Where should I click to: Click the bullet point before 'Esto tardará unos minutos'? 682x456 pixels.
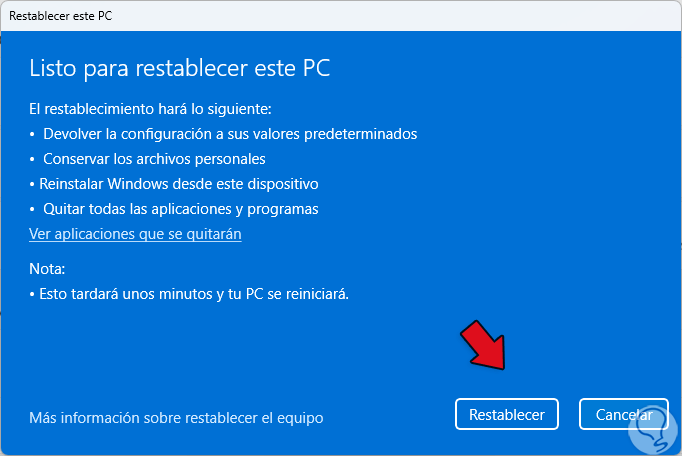point(32,294)
